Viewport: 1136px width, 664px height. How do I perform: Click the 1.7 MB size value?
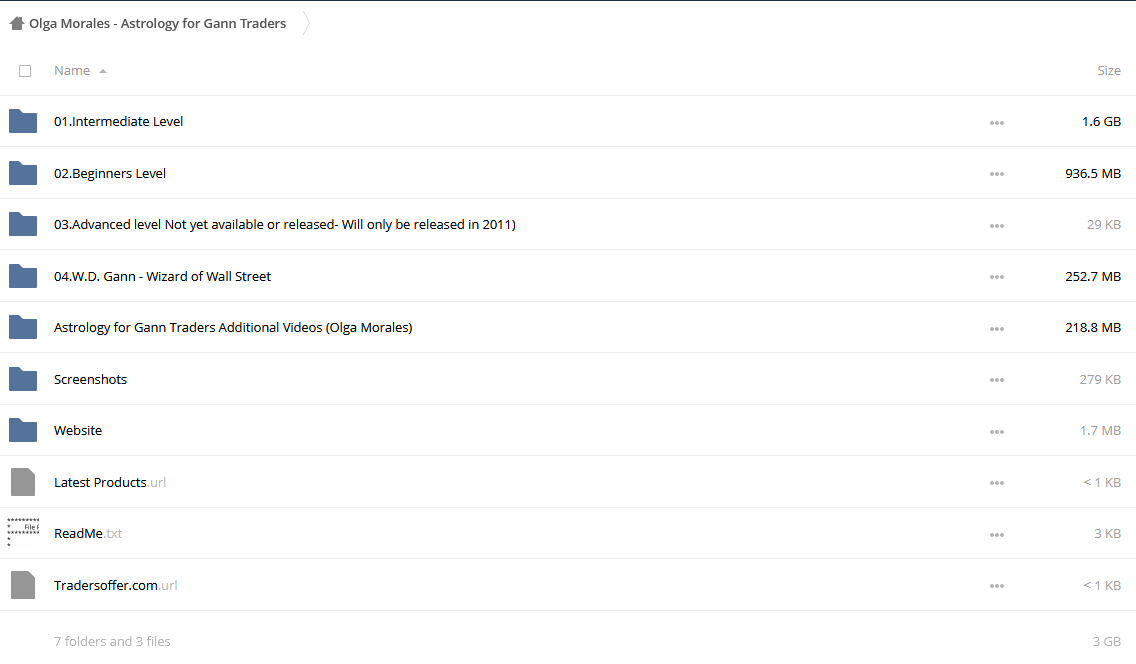[x=1100, y=430]
